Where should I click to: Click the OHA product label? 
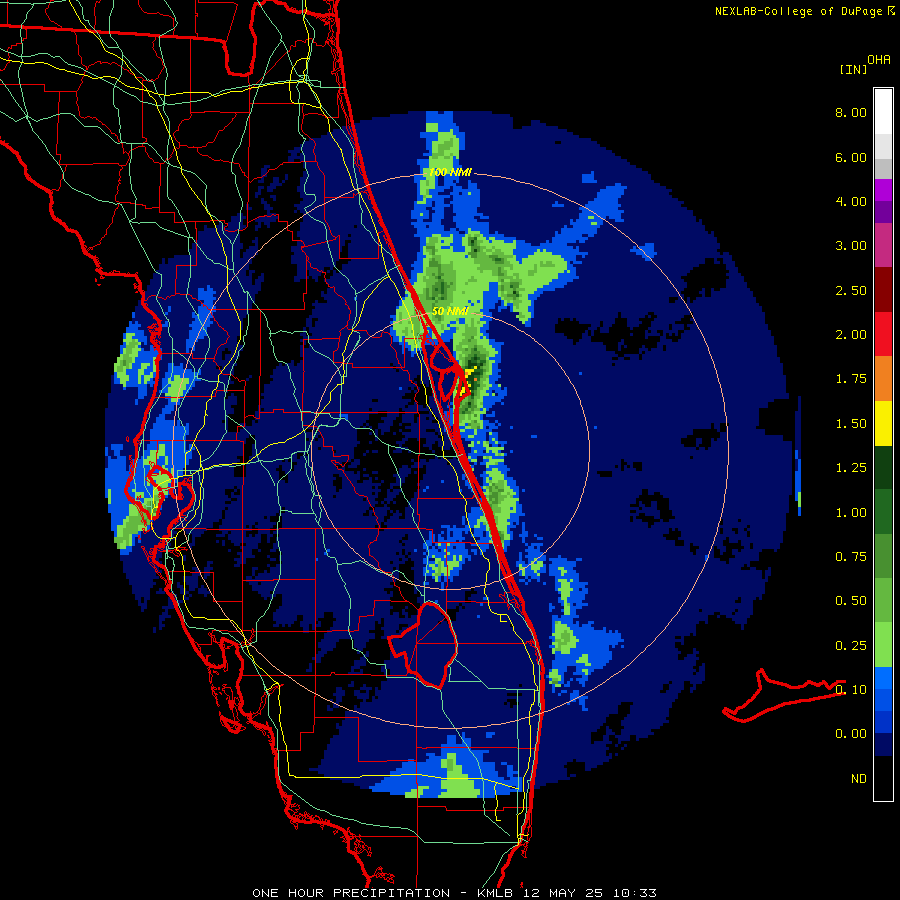click(x=879, y=60)
